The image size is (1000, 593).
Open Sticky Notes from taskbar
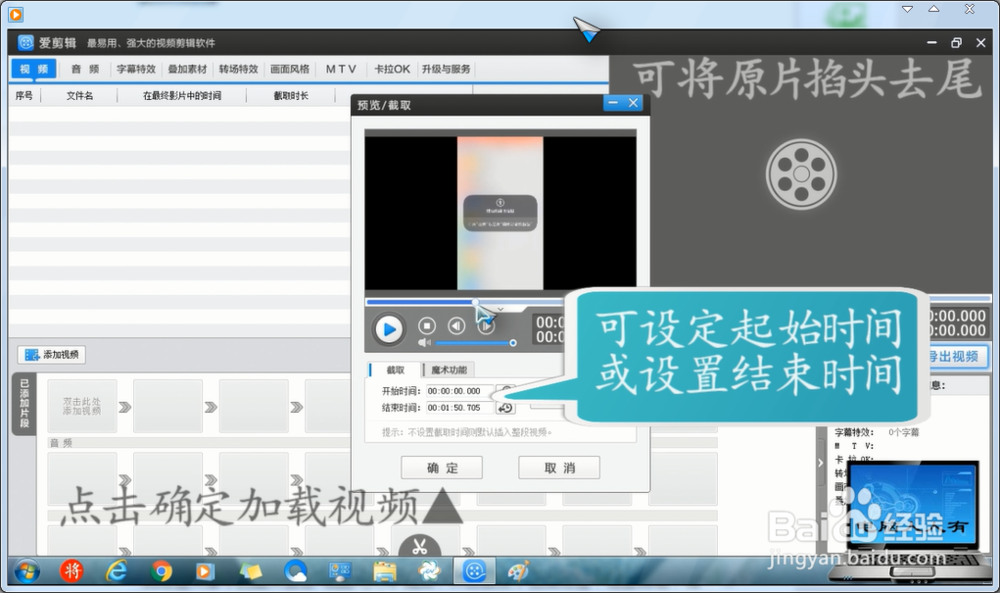click(251, 571)
